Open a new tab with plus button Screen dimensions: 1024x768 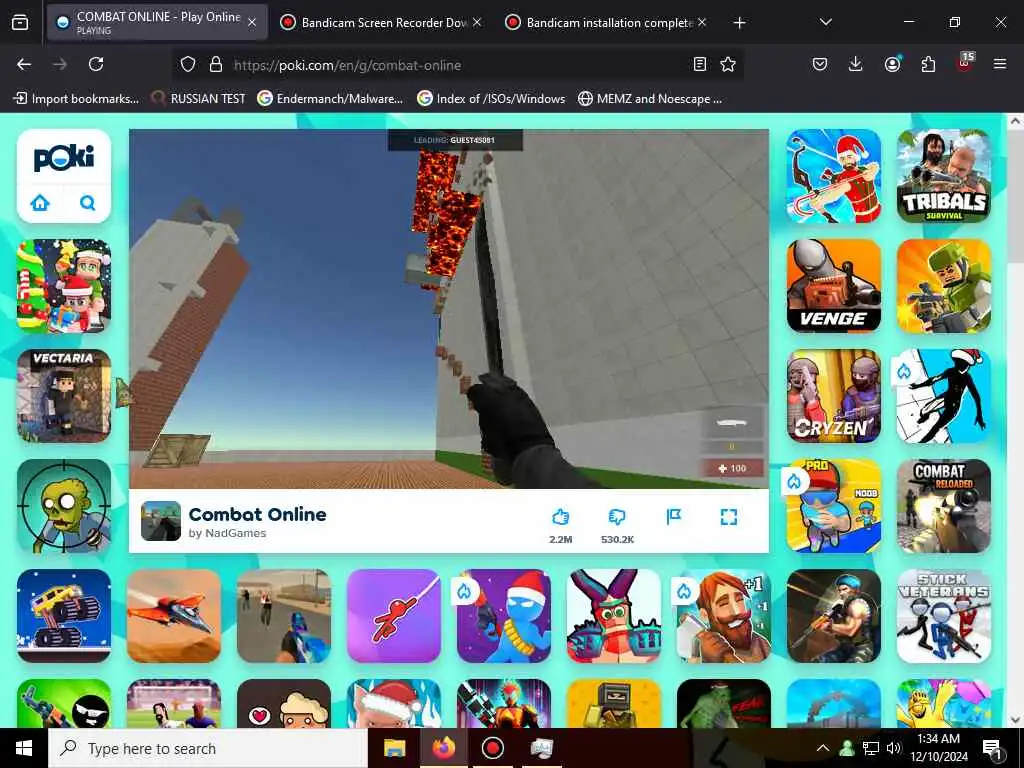pos(739,23)
